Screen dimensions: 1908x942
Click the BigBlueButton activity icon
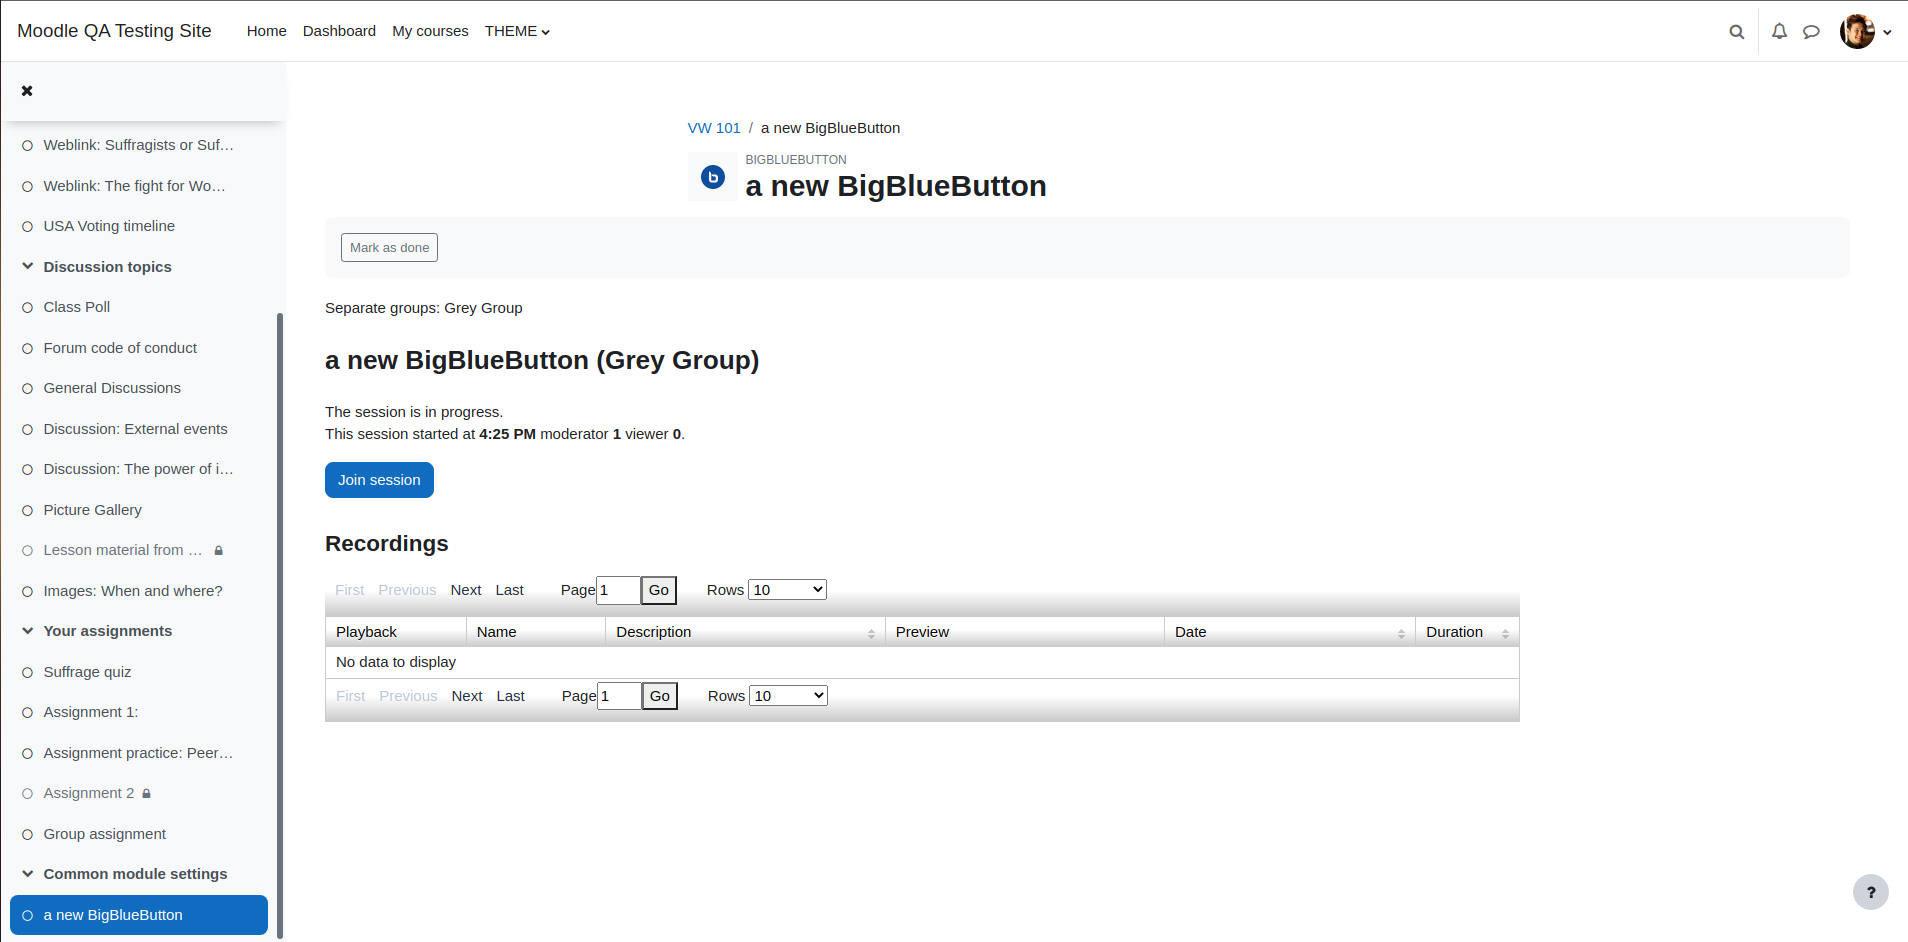point(713,177)
